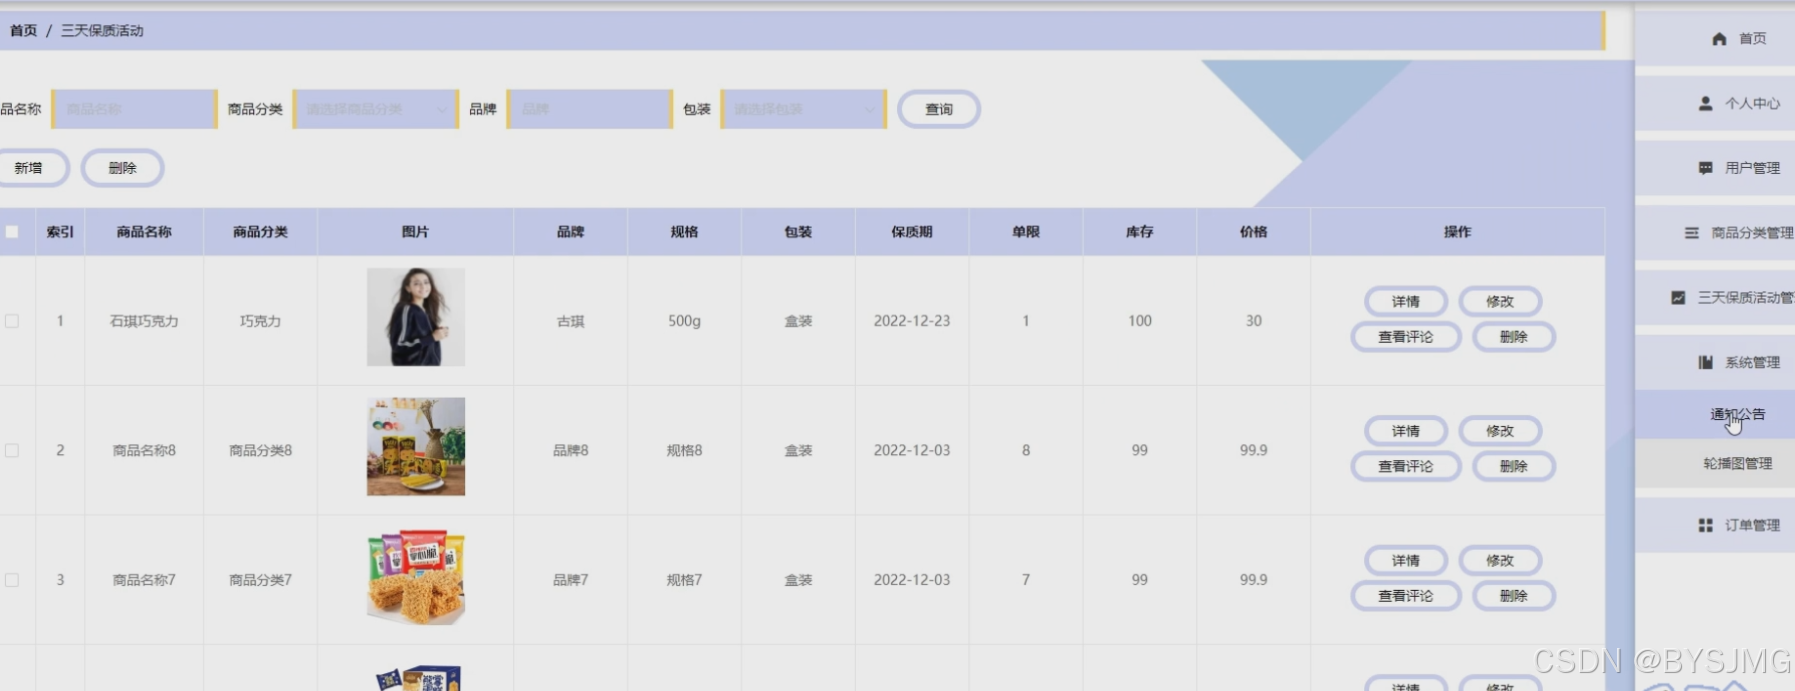Click the person icon beside 个人中心
1795x691 pixels.
pos(1705,103)
